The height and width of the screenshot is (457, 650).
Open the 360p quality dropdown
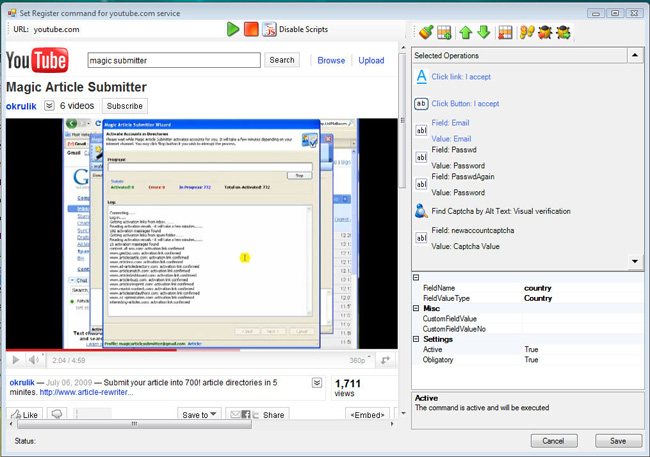point(360,360)
